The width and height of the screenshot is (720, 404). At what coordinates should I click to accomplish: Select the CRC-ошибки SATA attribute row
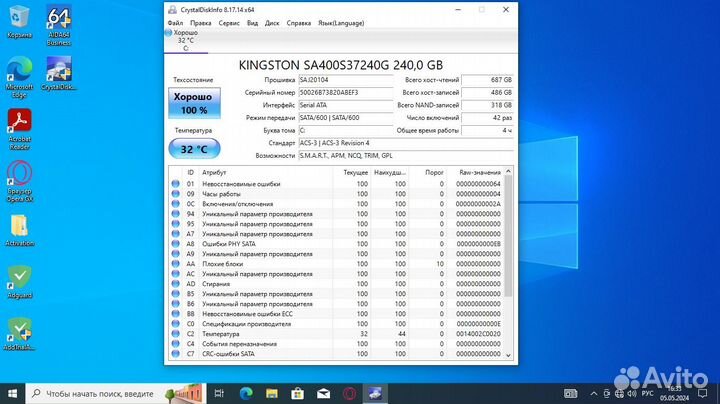click(x=336, y=354)
